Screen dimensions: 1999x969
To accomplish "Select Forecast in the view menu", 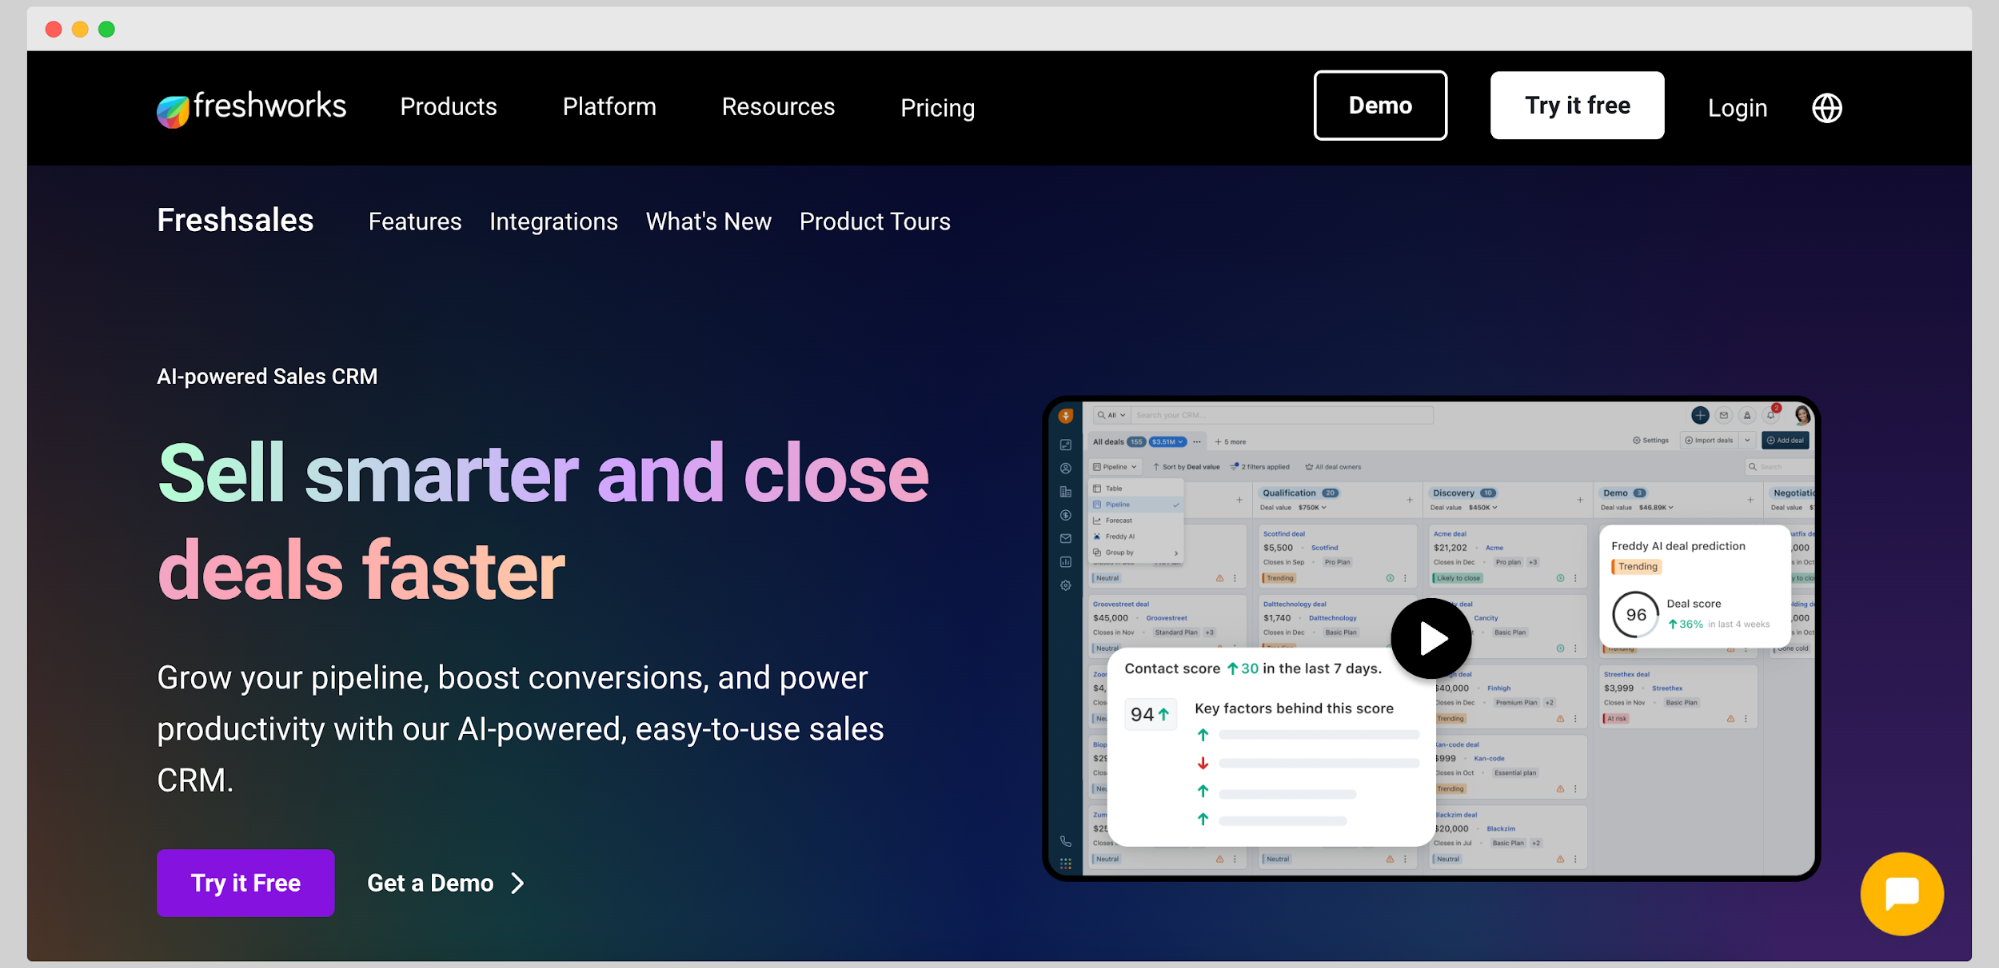I will point(1134,520).
